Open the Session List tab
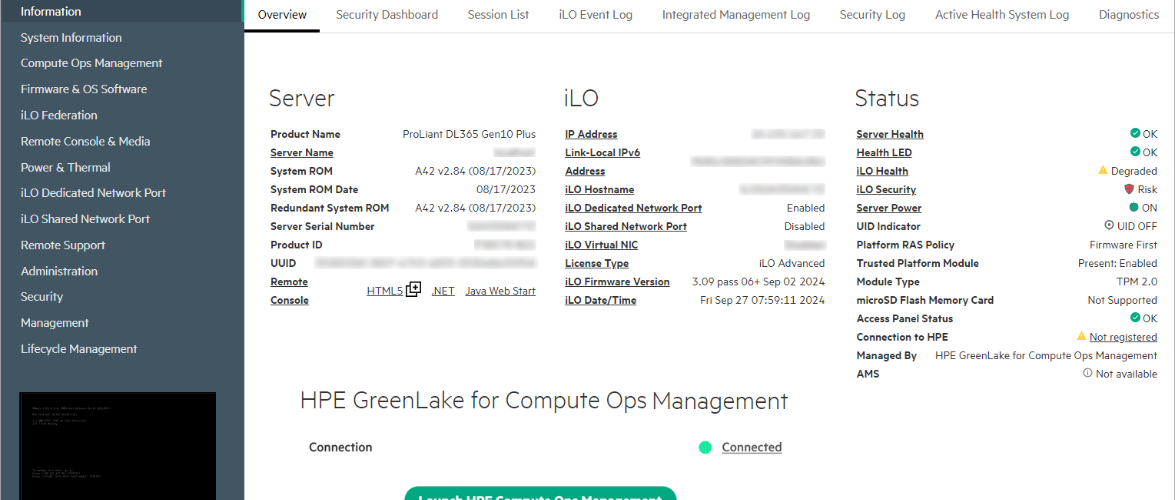The width and height of the screenshot is (1175, 500). (x=498, y=15)
